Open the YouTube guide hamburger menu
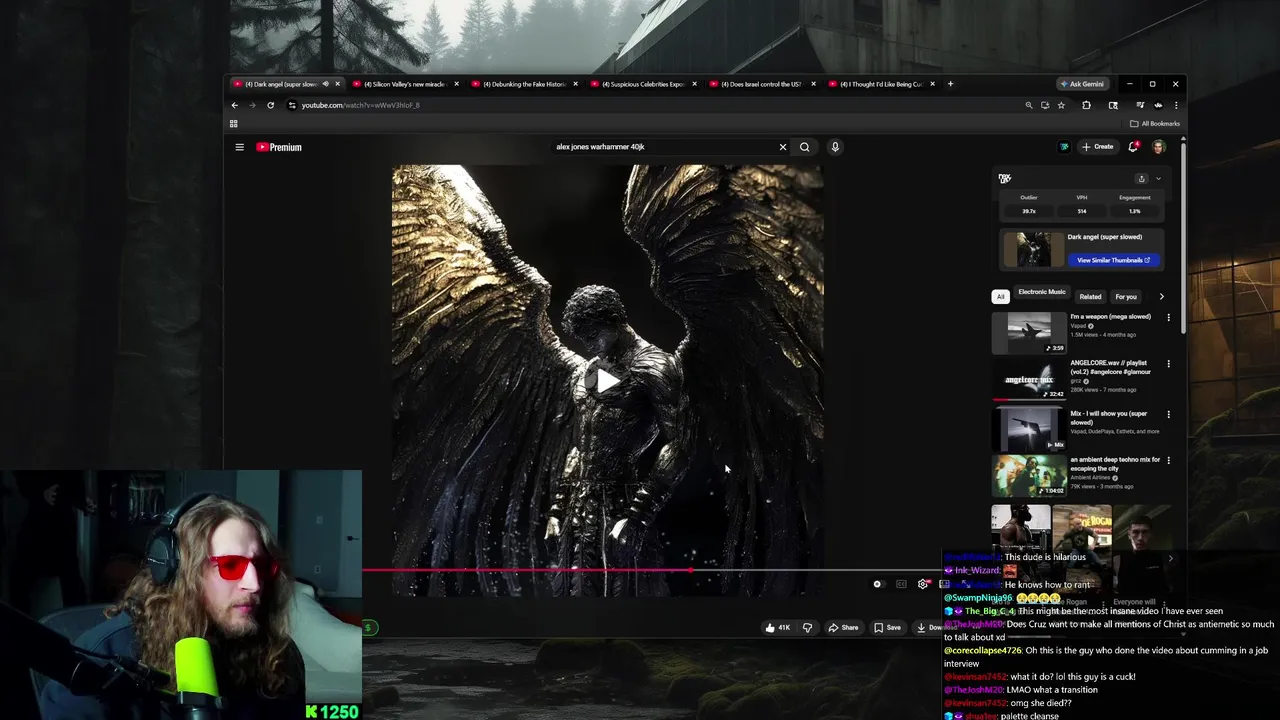The width and height of the screenshot is (1280, 720). 239,147
